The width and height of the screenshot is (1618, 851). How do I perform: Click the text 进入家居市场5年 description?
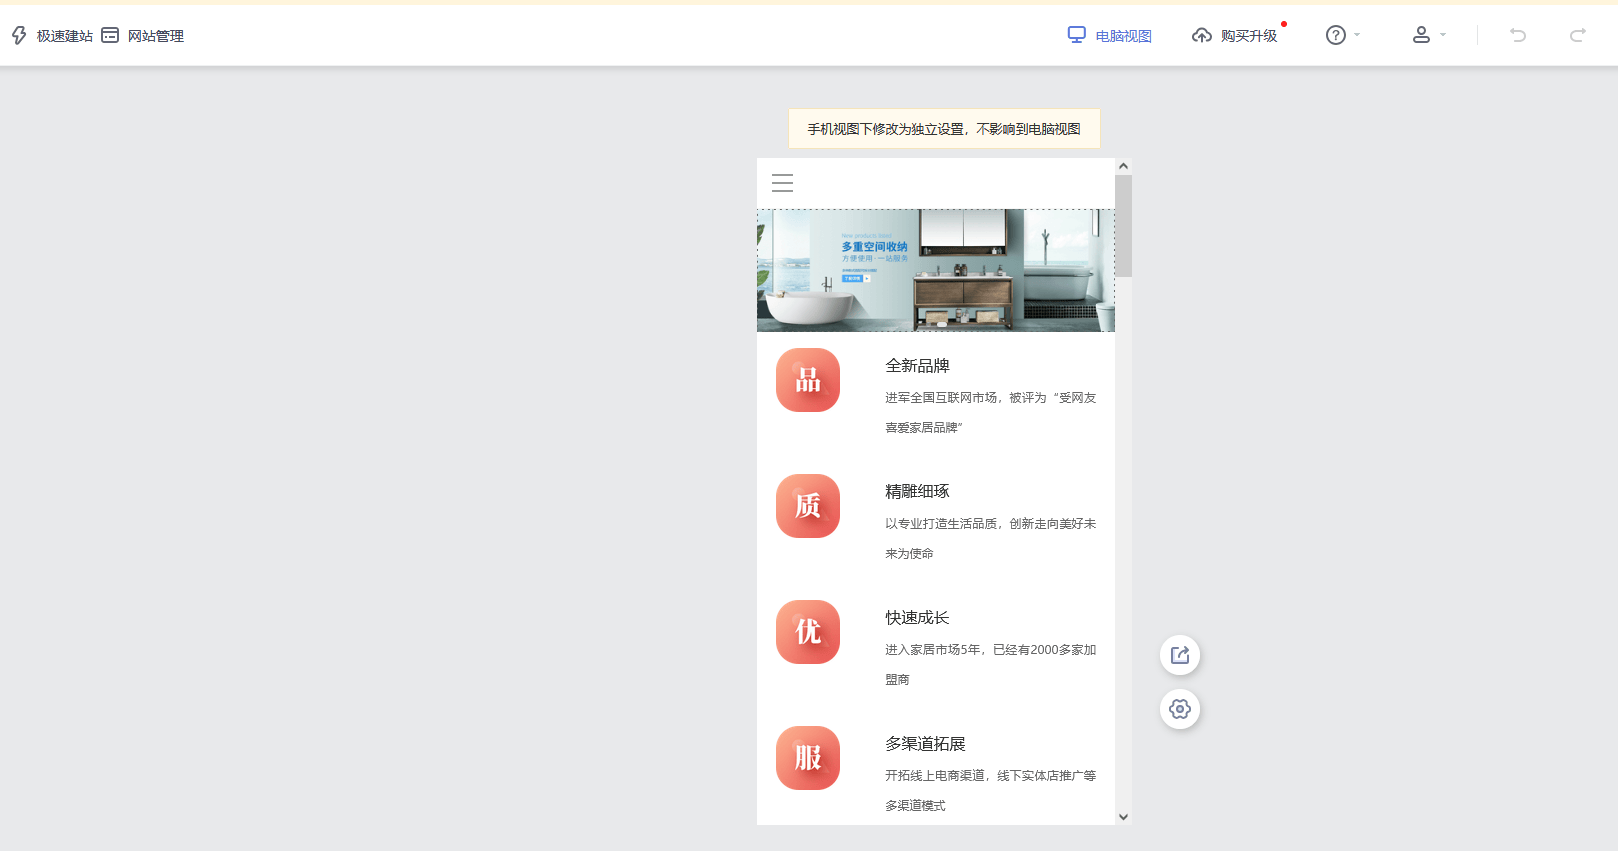(991, 664)
